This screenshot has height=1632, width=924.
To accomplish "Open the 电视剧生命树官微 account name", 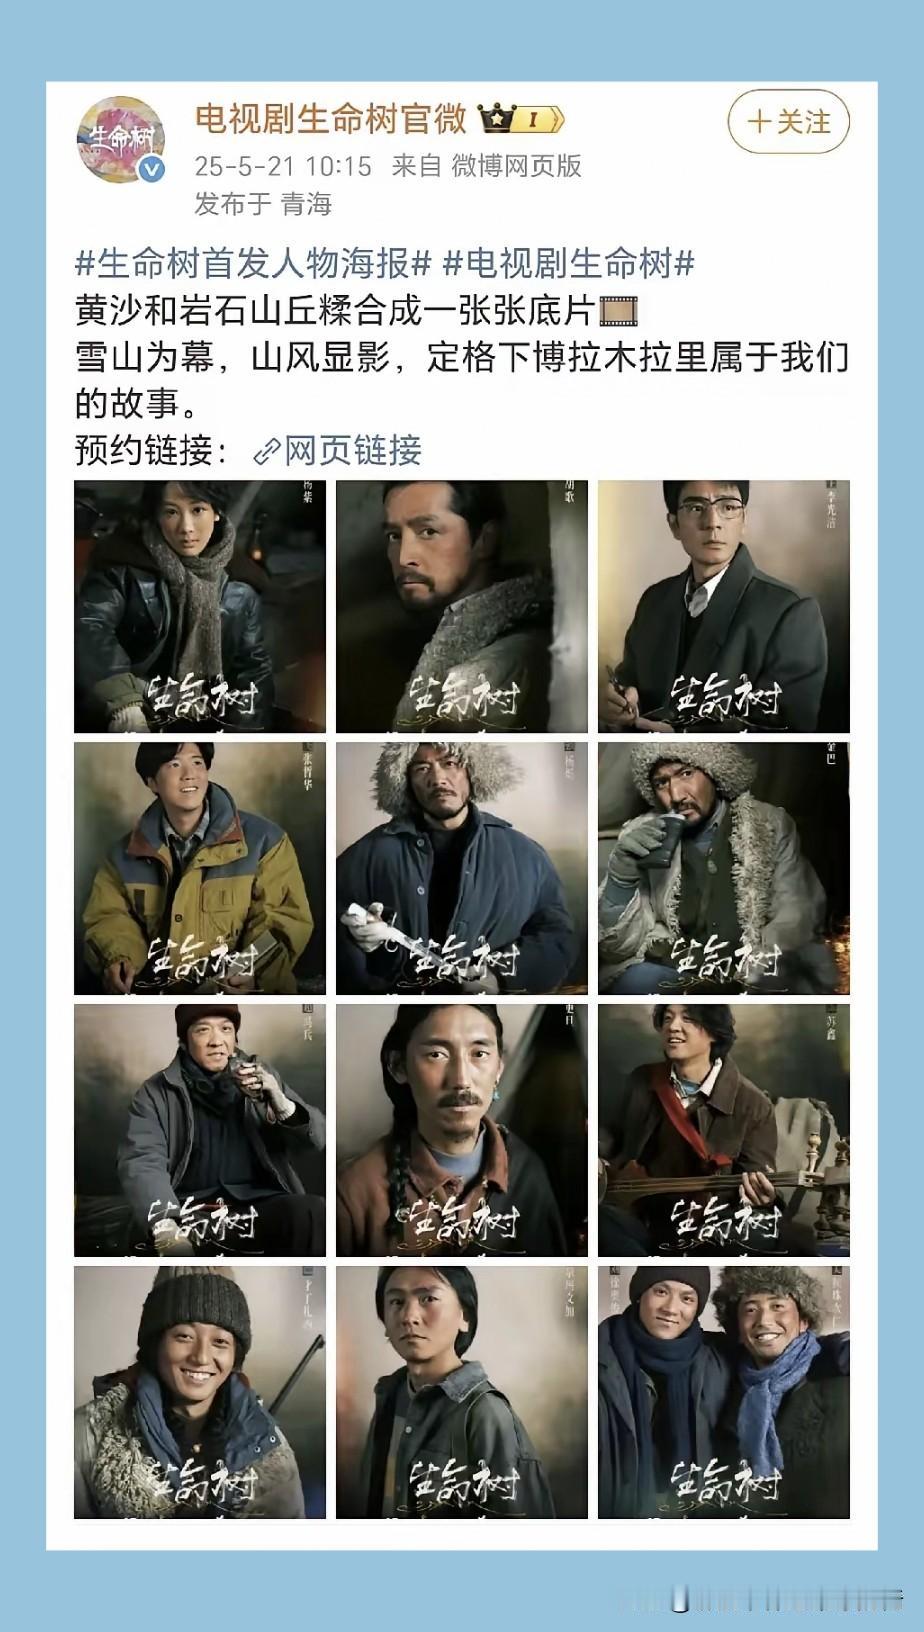I will click(331, 119).
